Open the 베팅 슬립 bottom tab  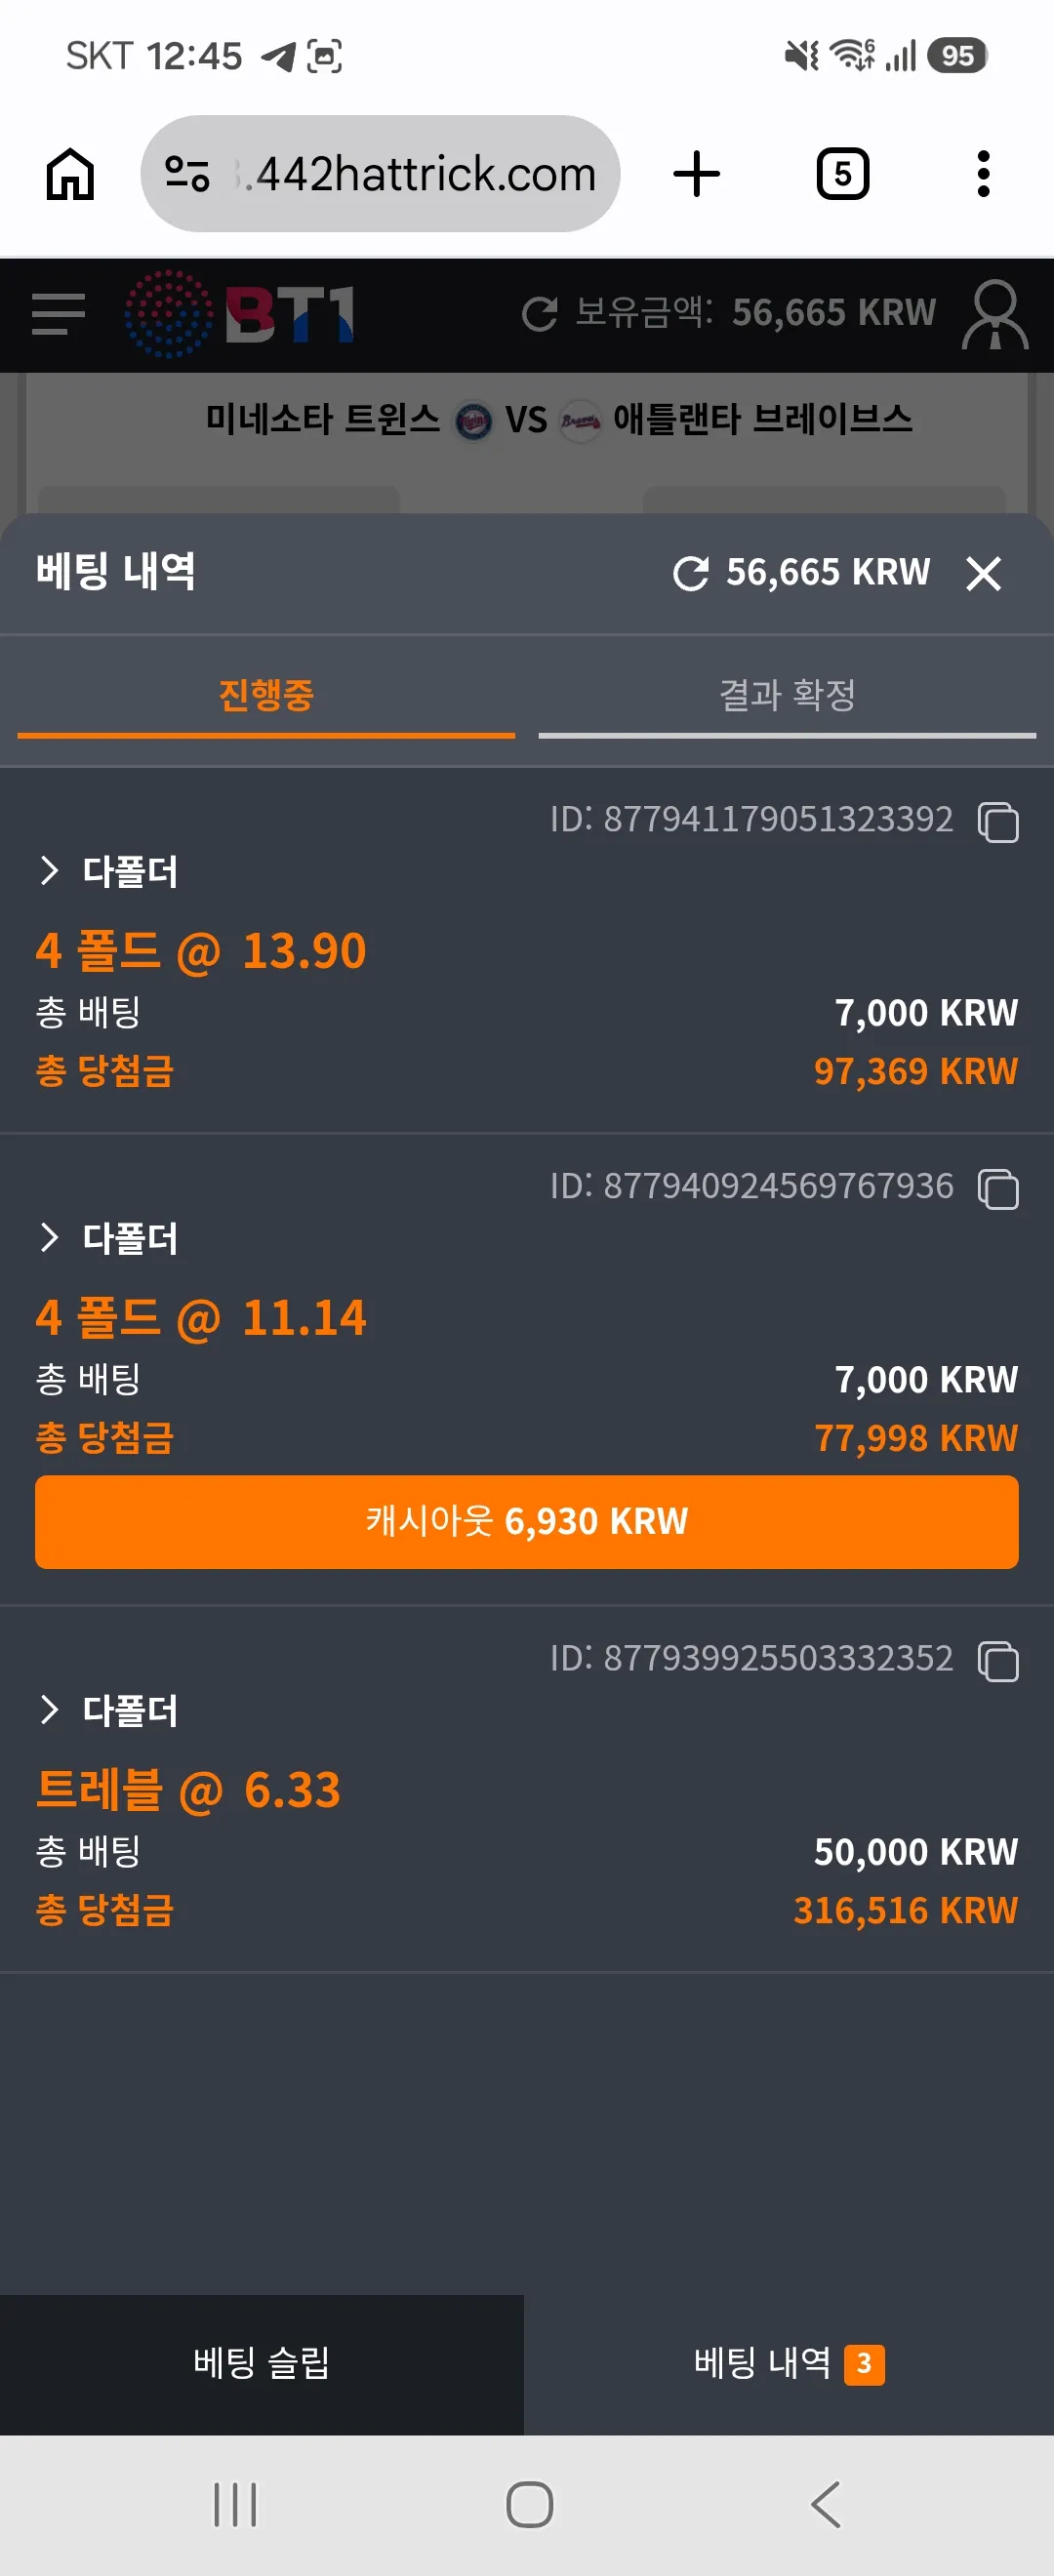pos(262,2364)
